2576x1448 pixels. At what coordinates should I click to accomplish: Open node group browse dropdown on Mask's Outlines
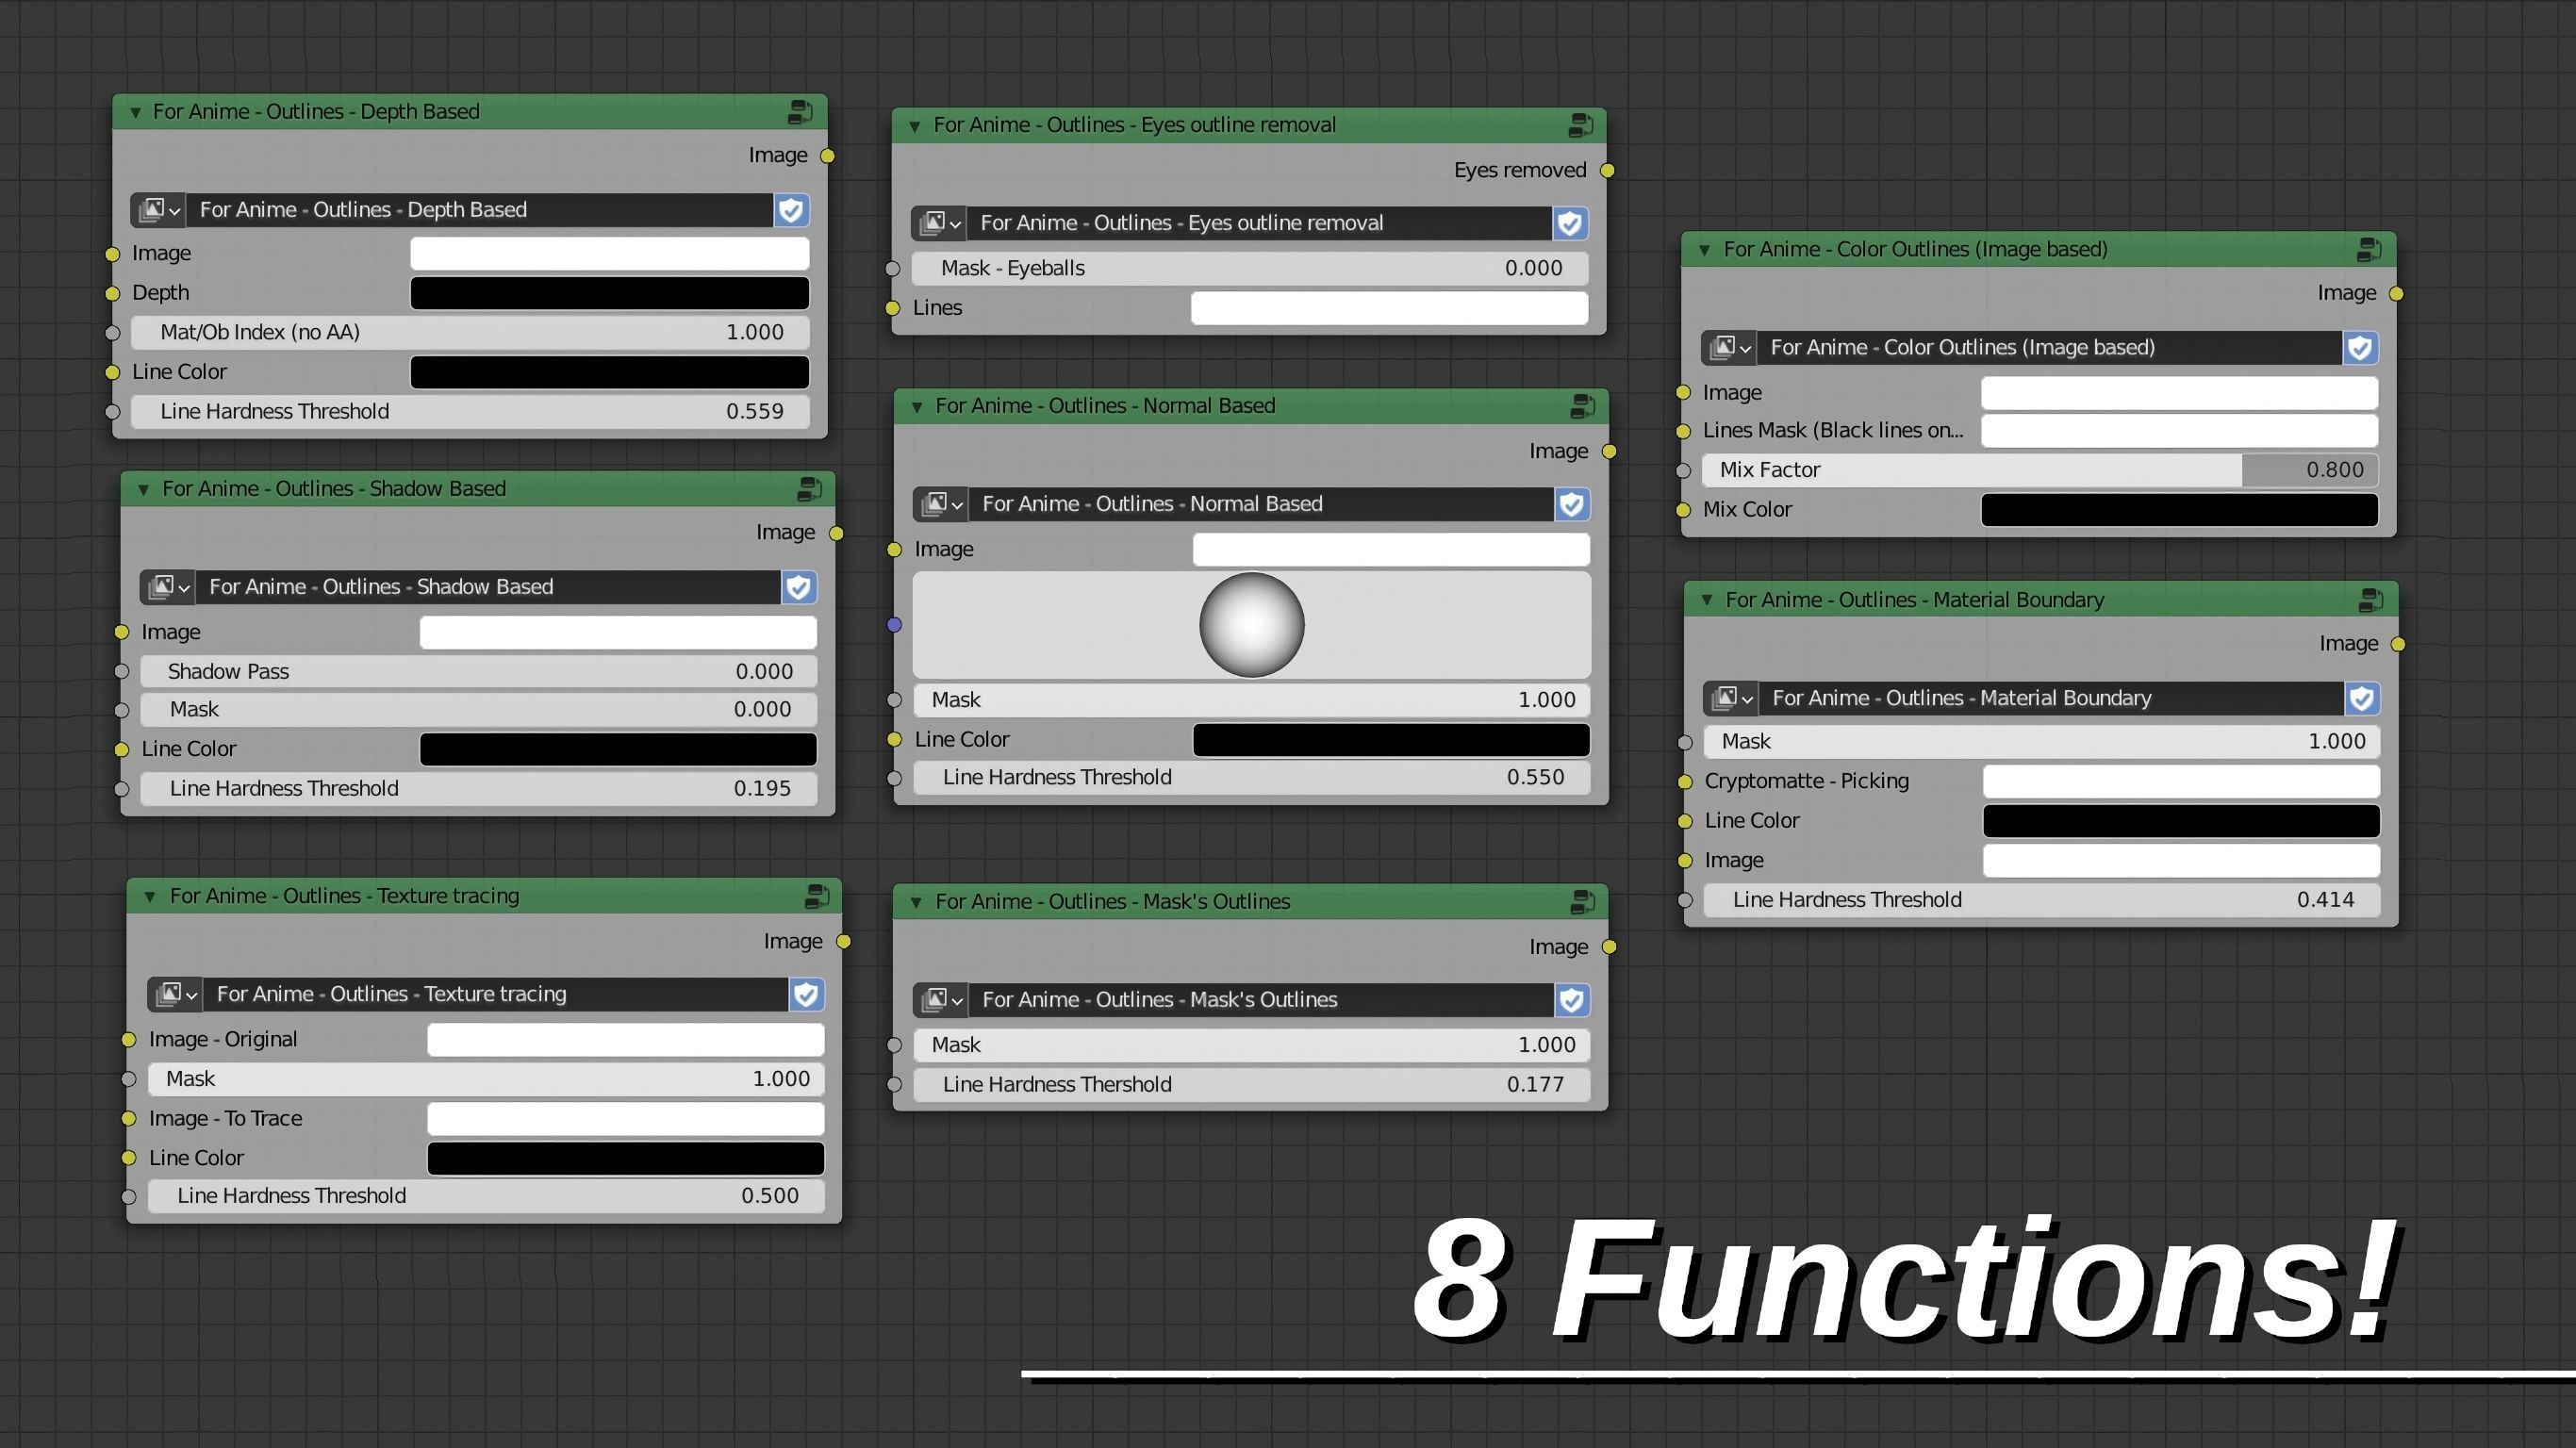pos(941,1000)
